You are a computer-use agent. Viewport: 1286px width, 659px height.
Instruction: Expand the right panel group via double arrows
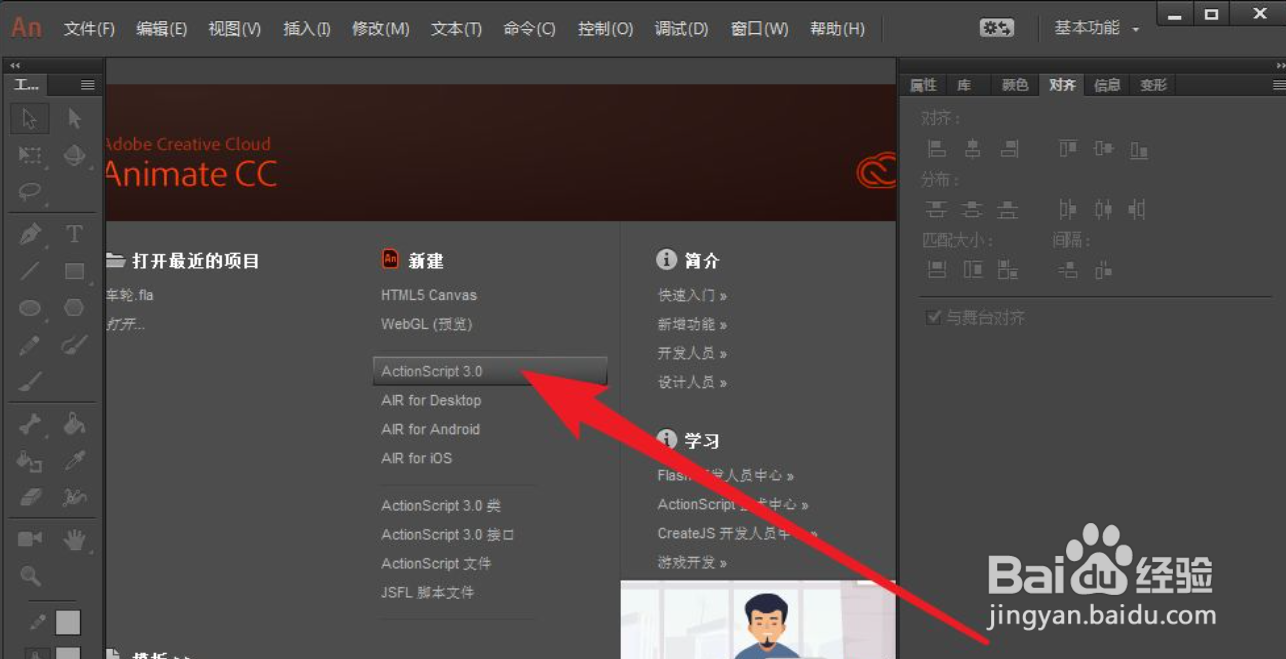pyautogui.click(x=1278, y=64)
